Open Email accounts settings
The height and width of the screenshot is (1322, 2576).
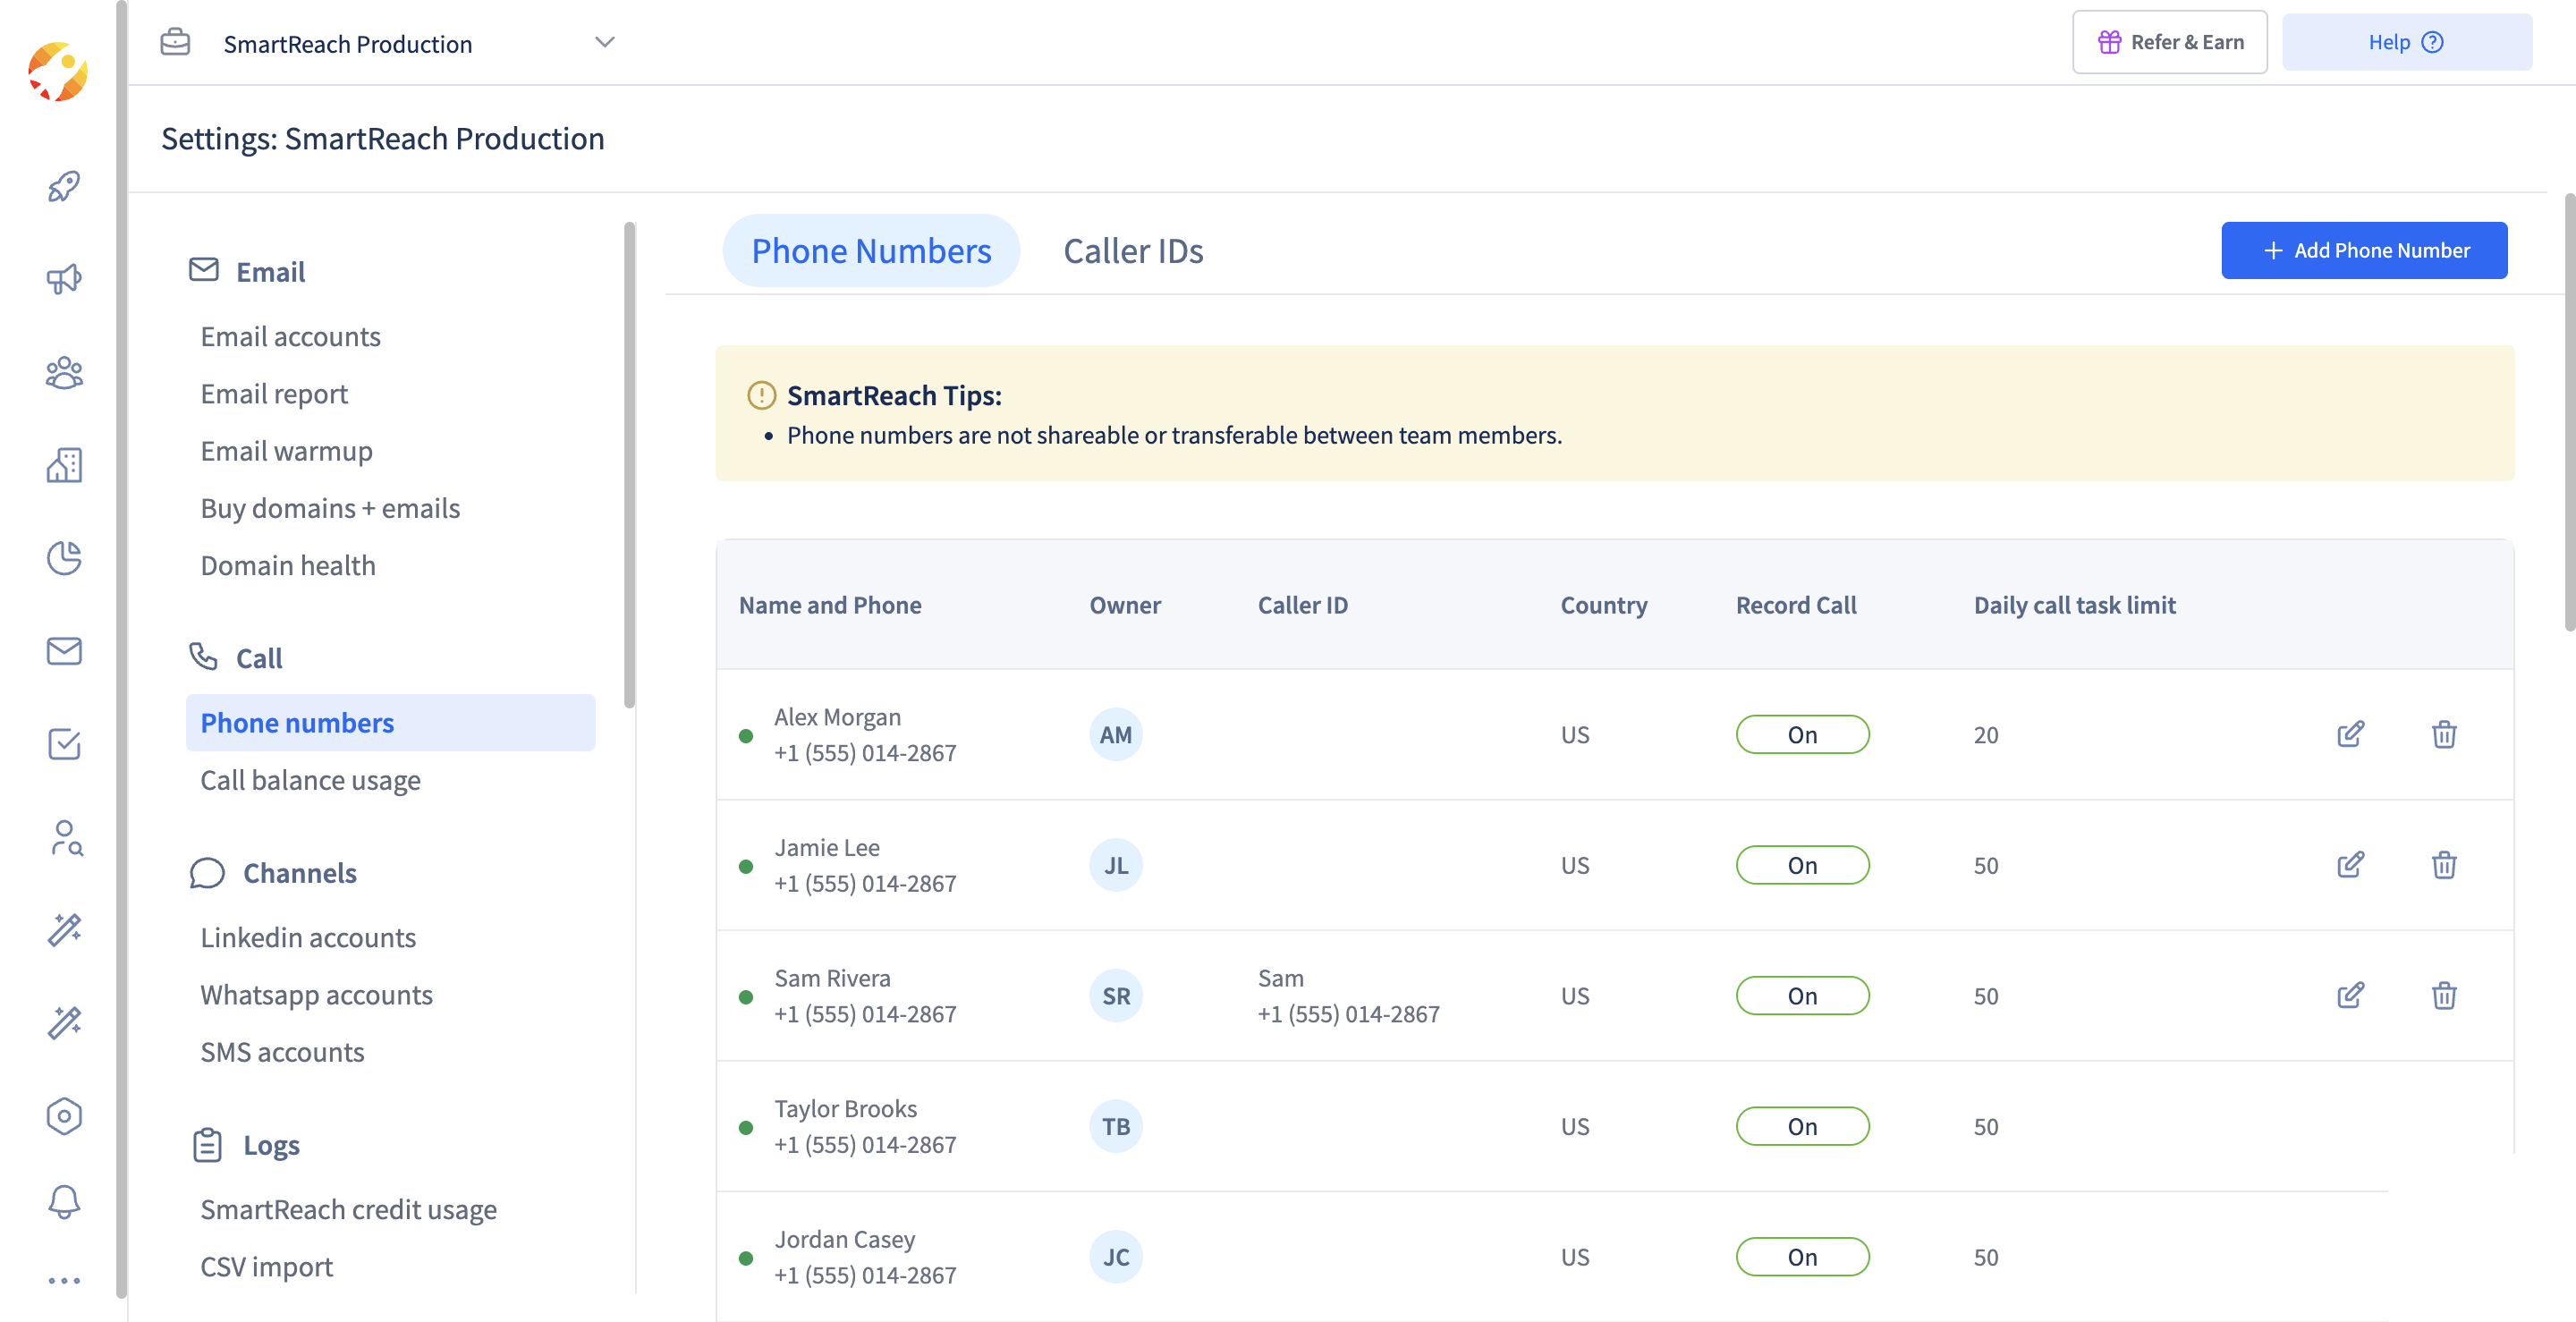[x=290, y=336]
